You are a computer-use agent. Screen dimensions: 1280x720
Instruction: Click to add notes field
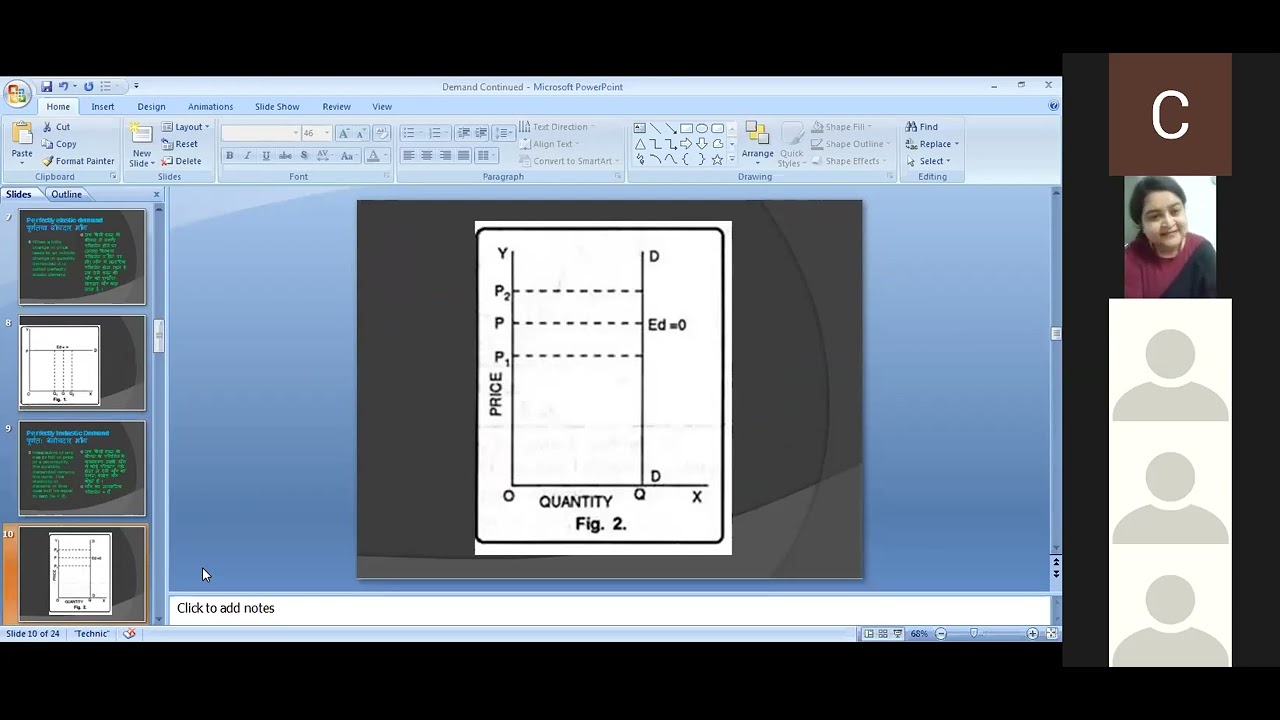tap(610, 608)
